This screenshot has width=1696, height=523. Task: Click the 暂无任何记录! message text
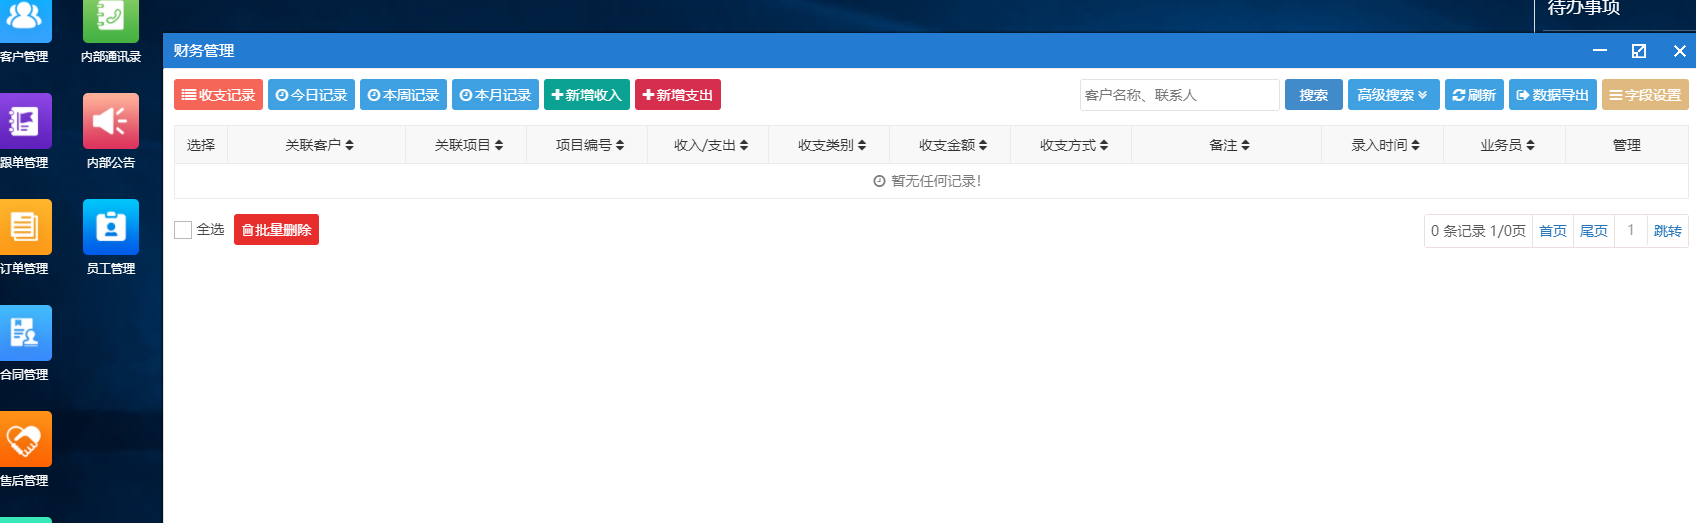click(x=936, y=181)
